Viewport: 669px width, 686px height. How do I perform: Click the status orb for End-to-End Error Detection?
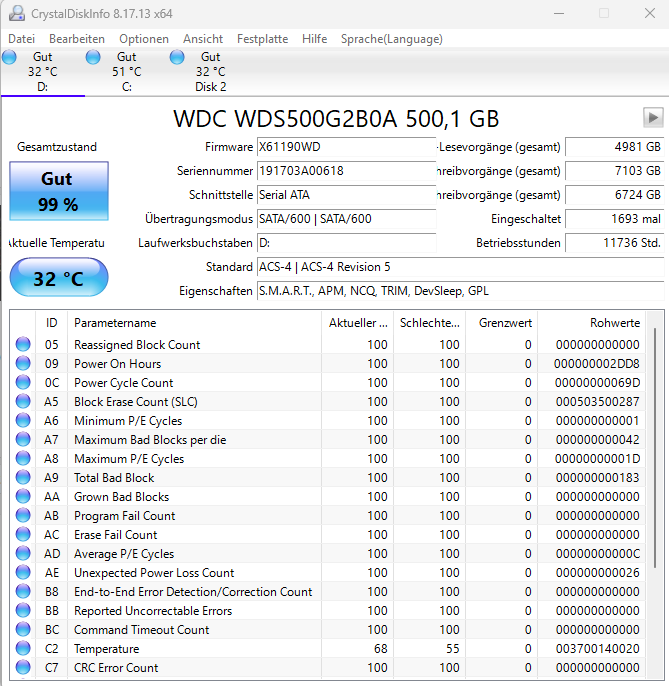click(x=23, y=592)
